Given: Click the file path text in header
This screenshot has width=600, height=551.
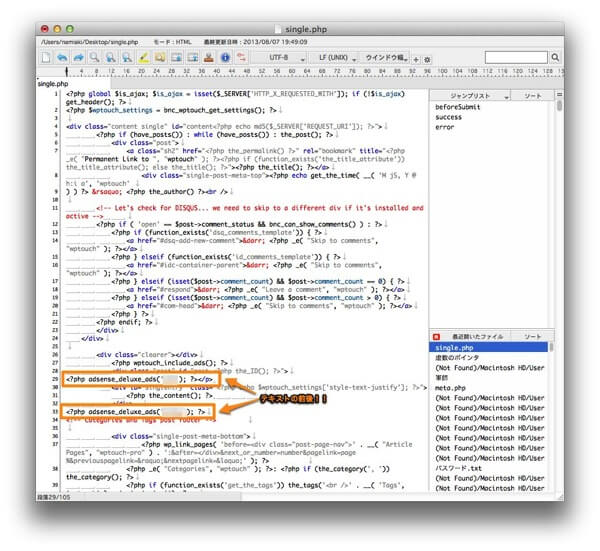Looking at the screenshot, I should (x=90, y=42).
